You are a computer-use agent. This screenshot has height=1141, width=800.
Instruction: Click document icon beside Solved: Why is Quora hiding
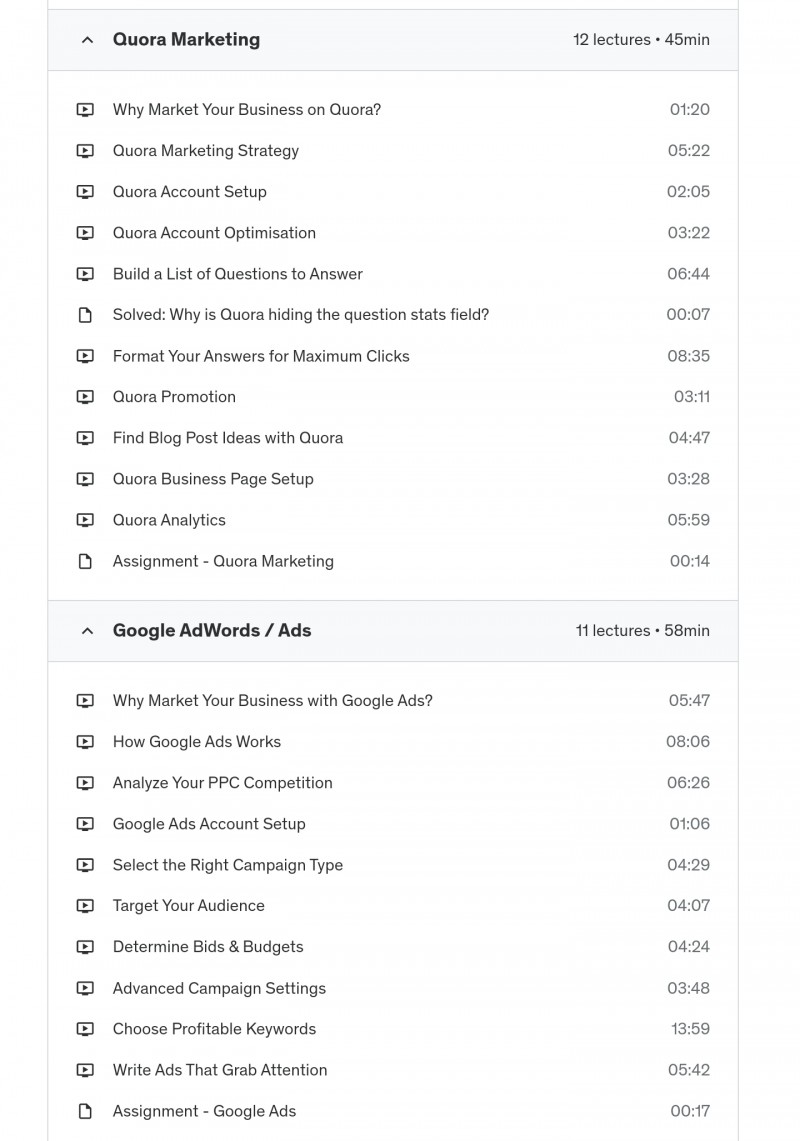point(85,315)
